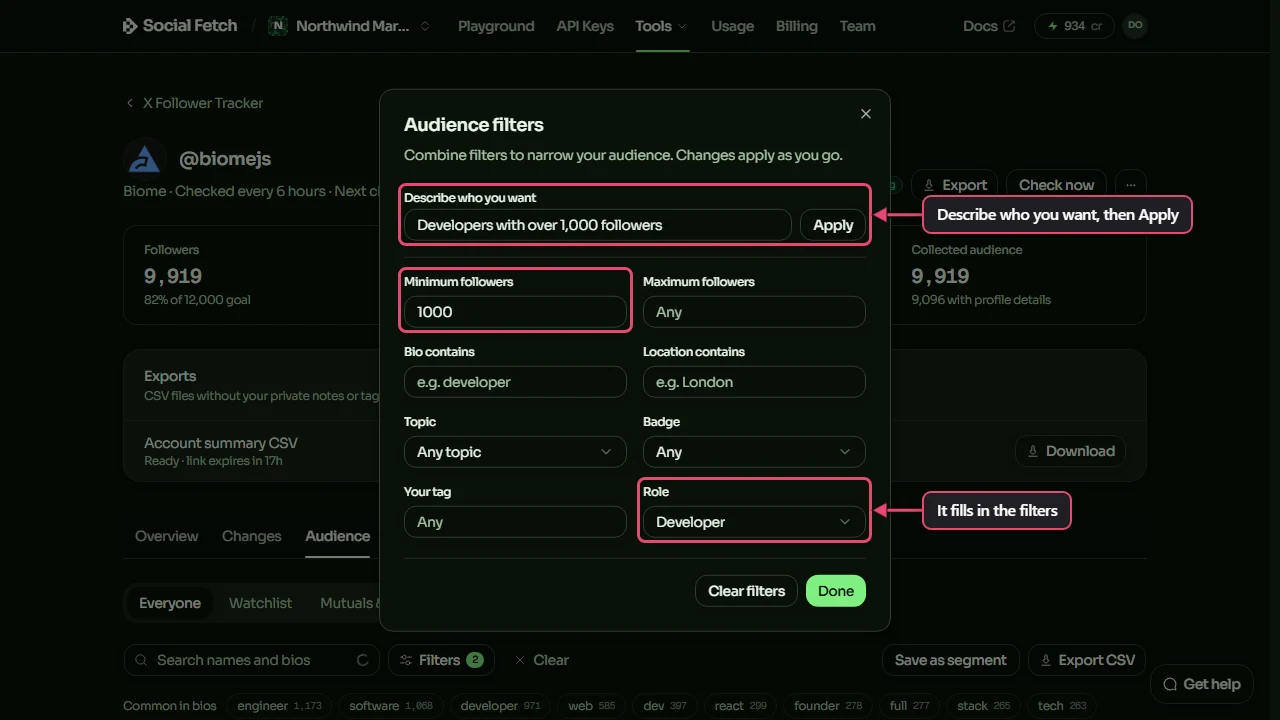Click Save as segment
This screenshot has height=720, width=1280.
tap(951, 660)
